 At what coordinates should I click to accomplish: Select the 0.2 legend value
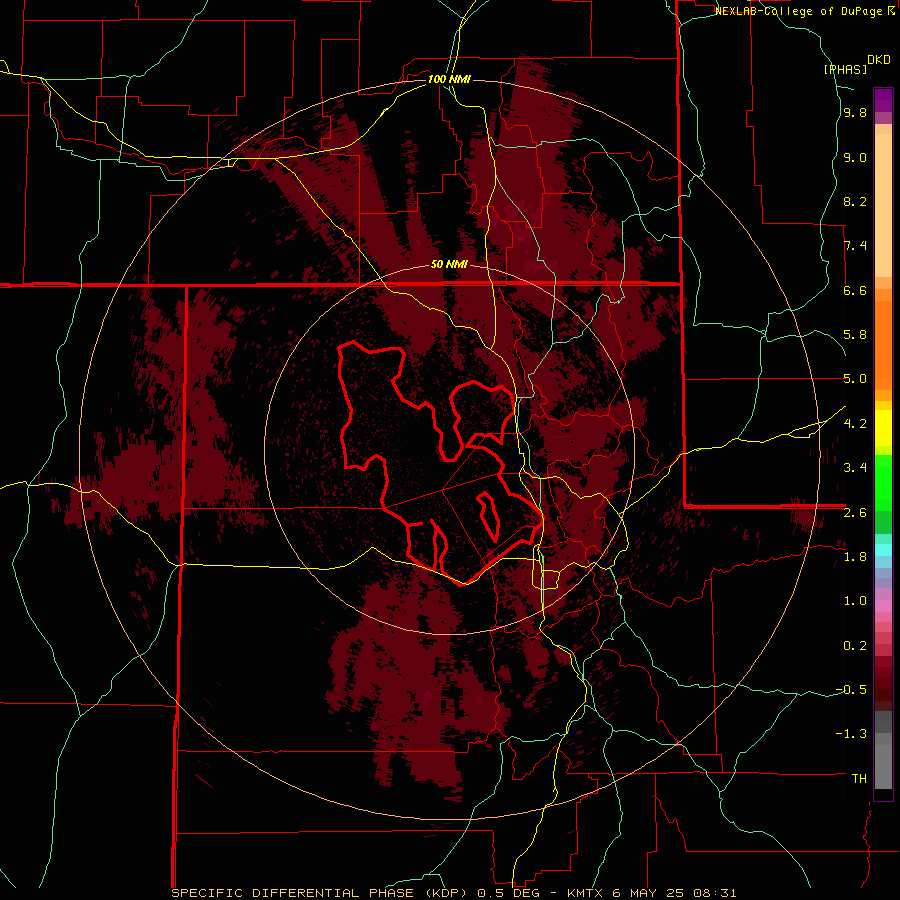(x=855, y=646)
